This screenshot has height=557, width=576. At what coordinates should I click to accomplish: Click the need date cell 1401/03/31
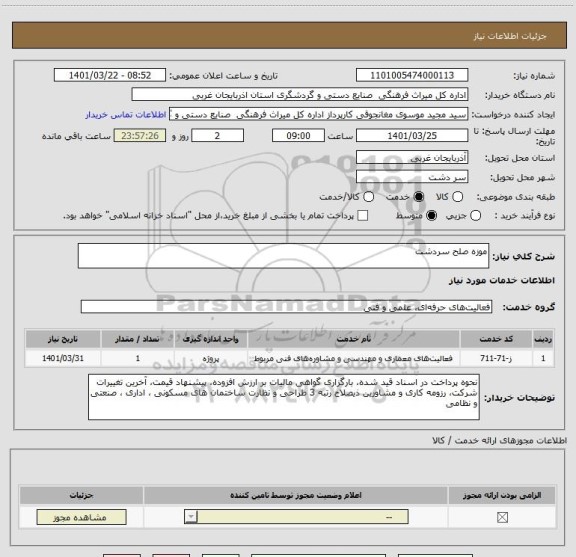tap(63, 358)
